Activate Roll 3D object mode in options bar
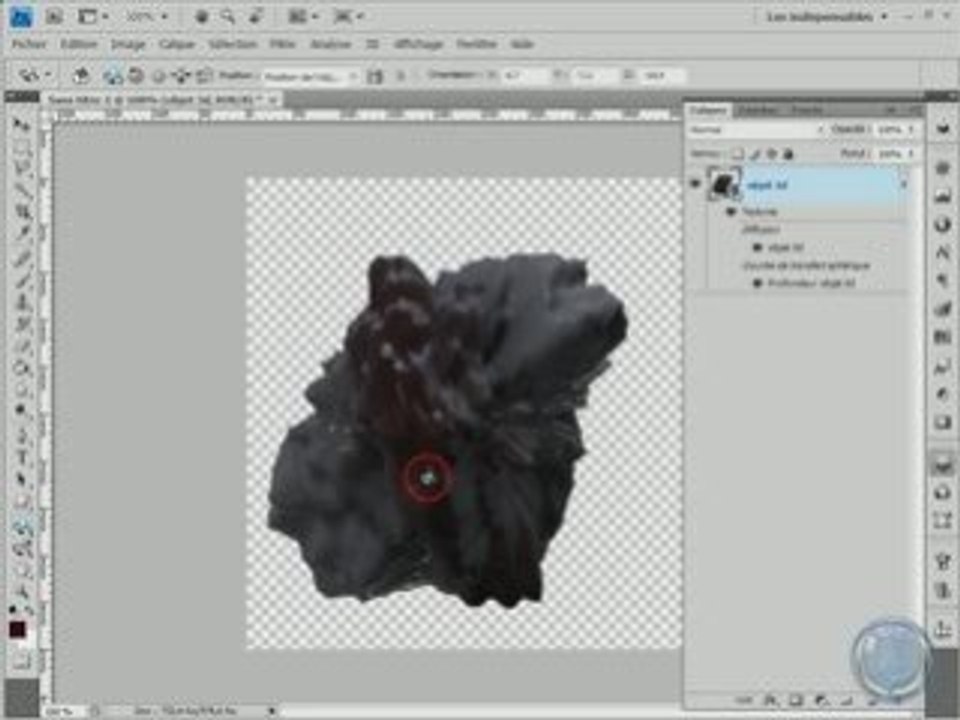 point(136,76)
